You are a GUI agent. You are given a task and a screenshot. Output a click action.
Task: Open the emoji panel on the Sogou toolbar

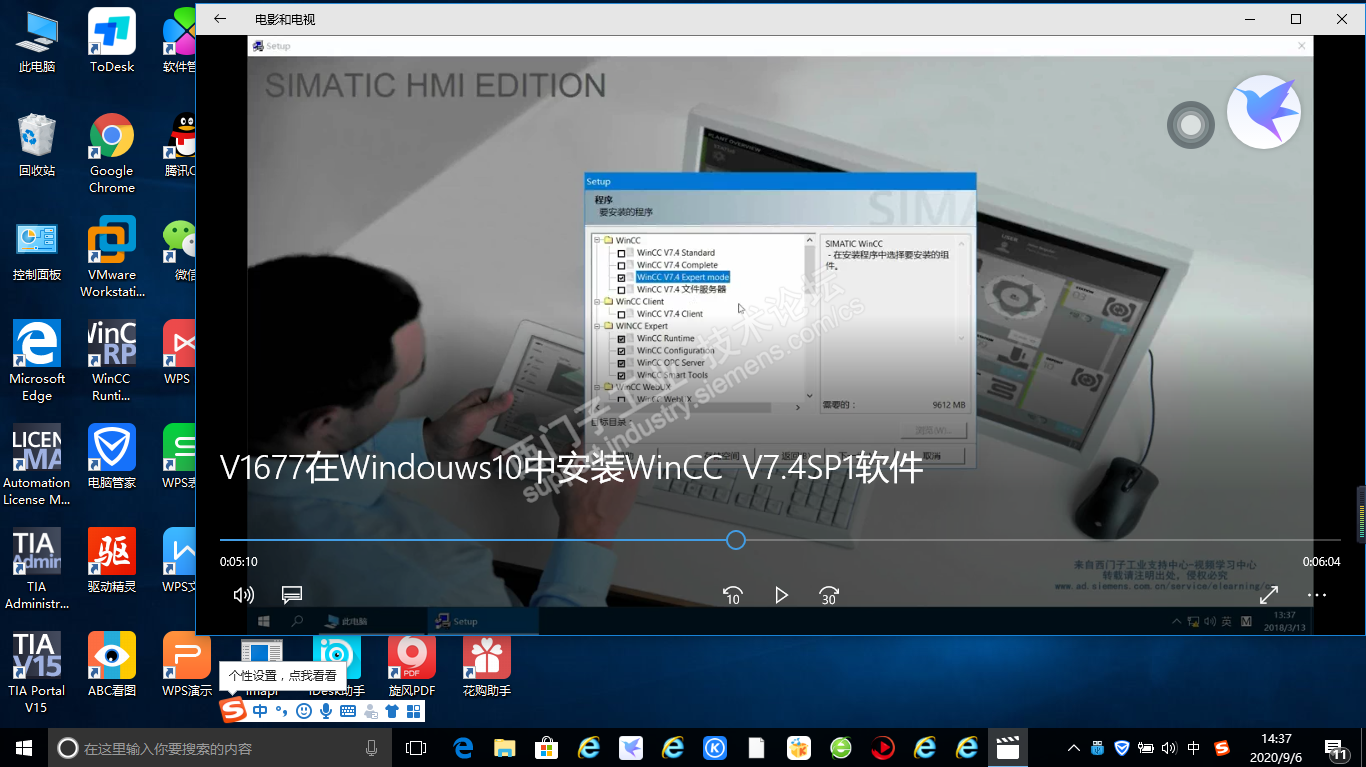(304, 711)
